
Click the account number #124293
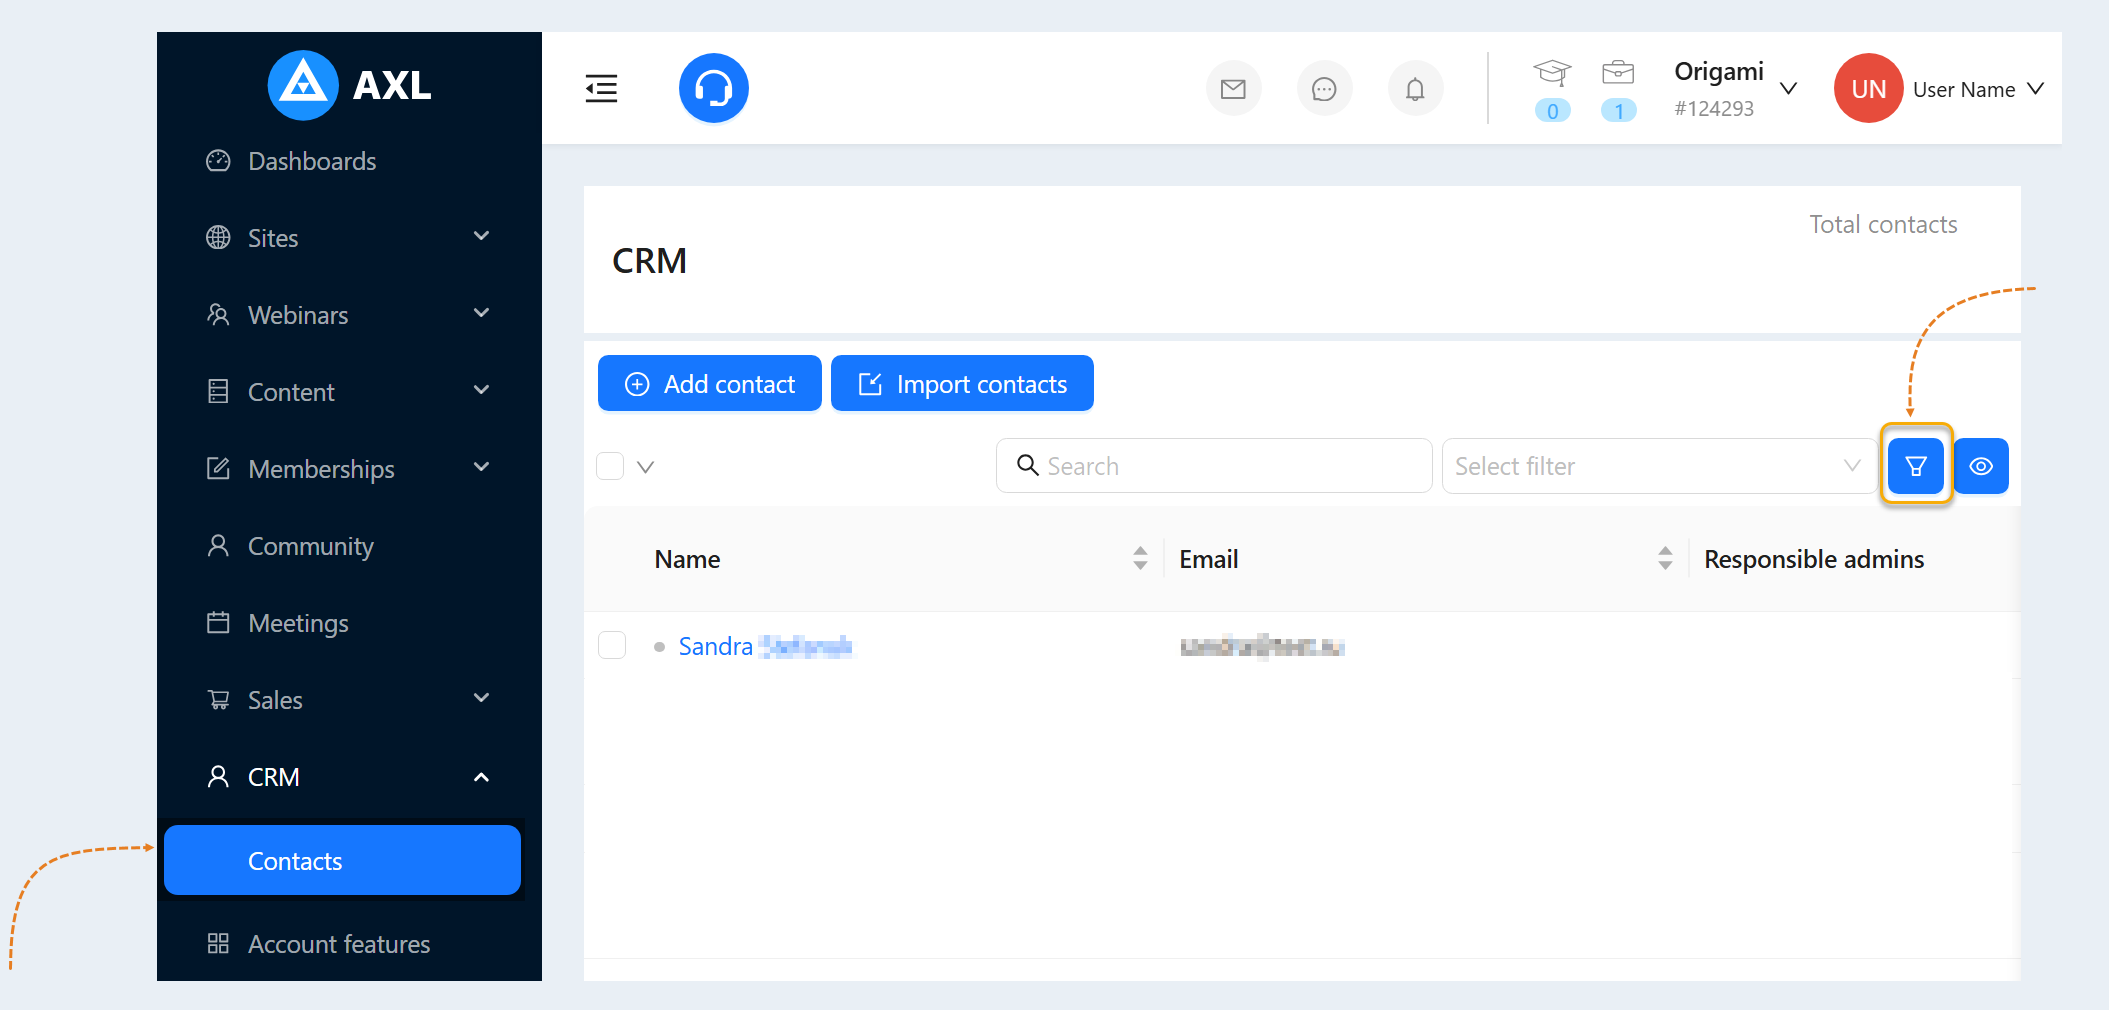[1714, 109]
